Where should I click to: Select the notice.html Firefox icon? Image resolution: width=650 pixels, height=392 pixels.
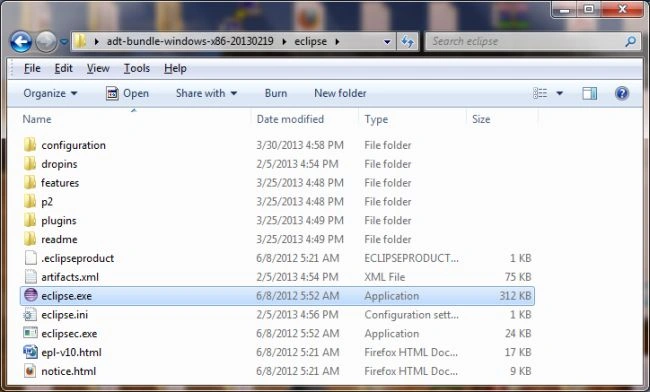30,370
